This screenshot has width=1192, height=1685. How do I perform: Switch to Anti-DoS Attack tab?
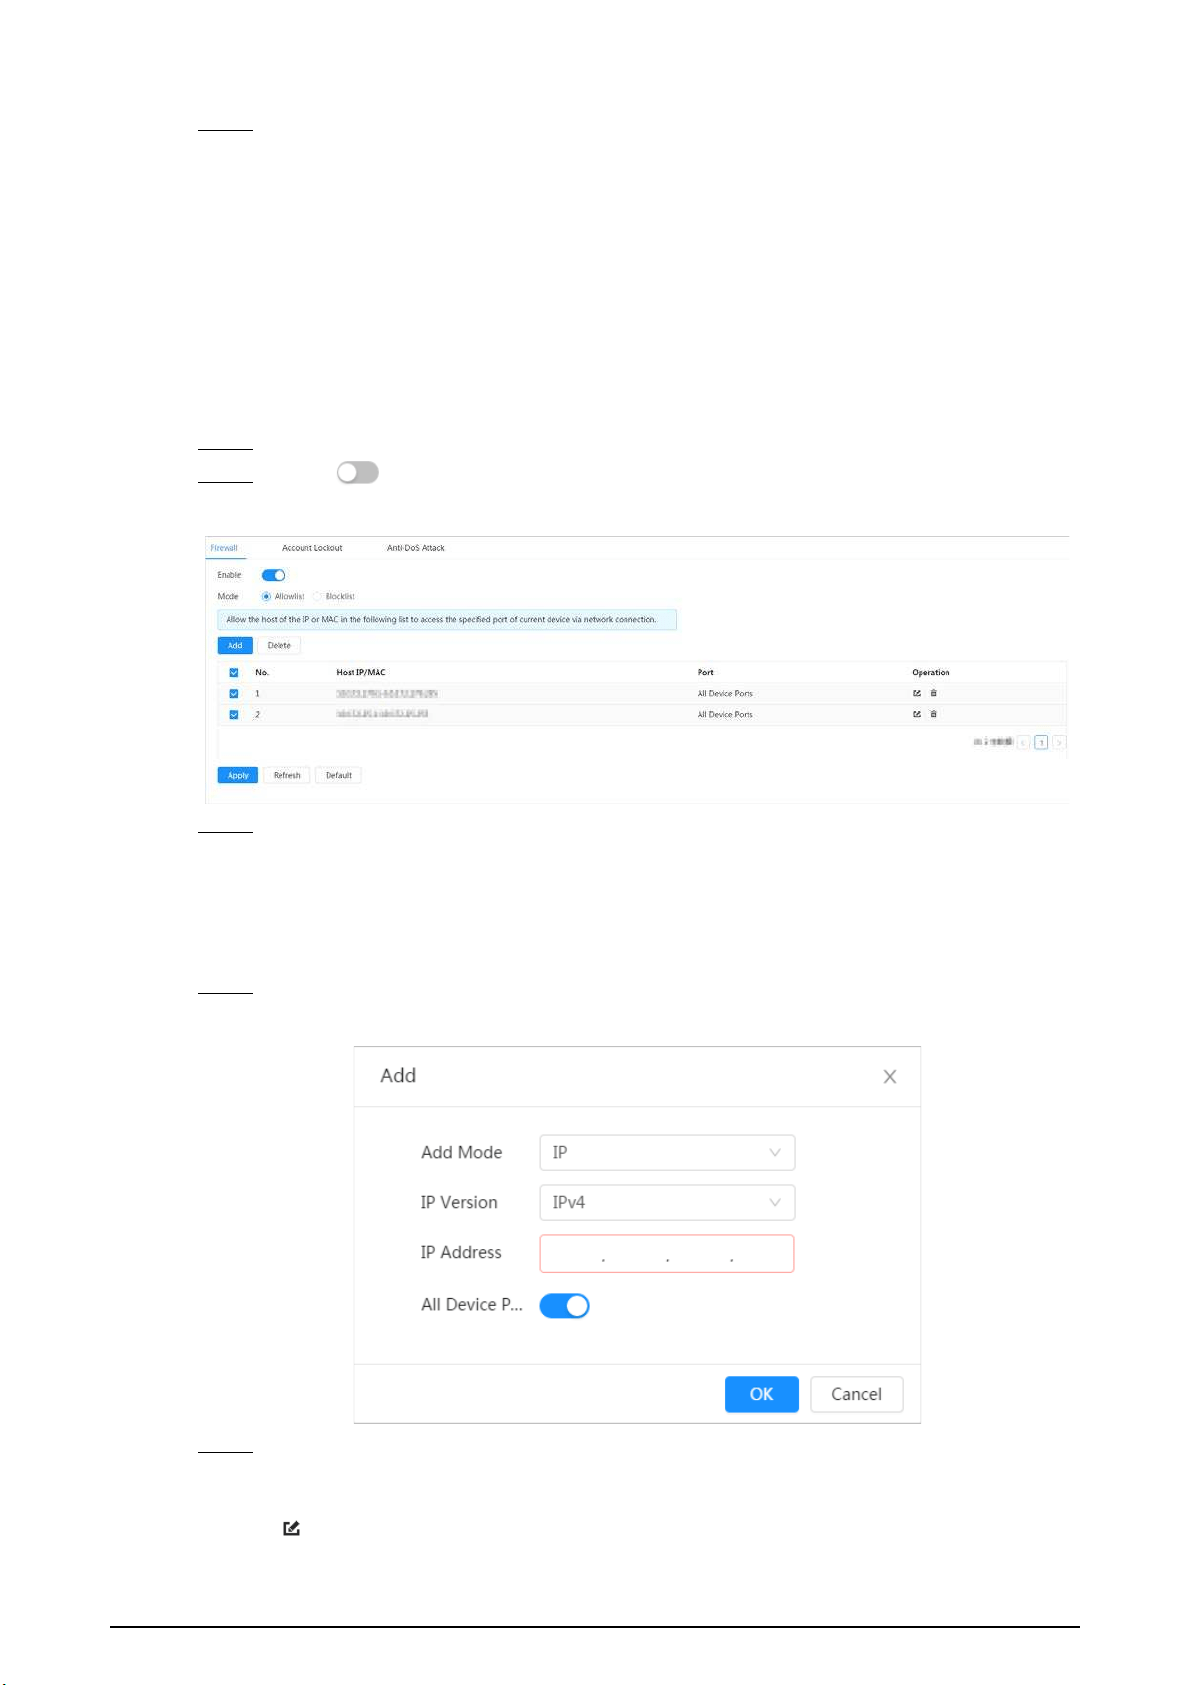(x=416, y=548)
